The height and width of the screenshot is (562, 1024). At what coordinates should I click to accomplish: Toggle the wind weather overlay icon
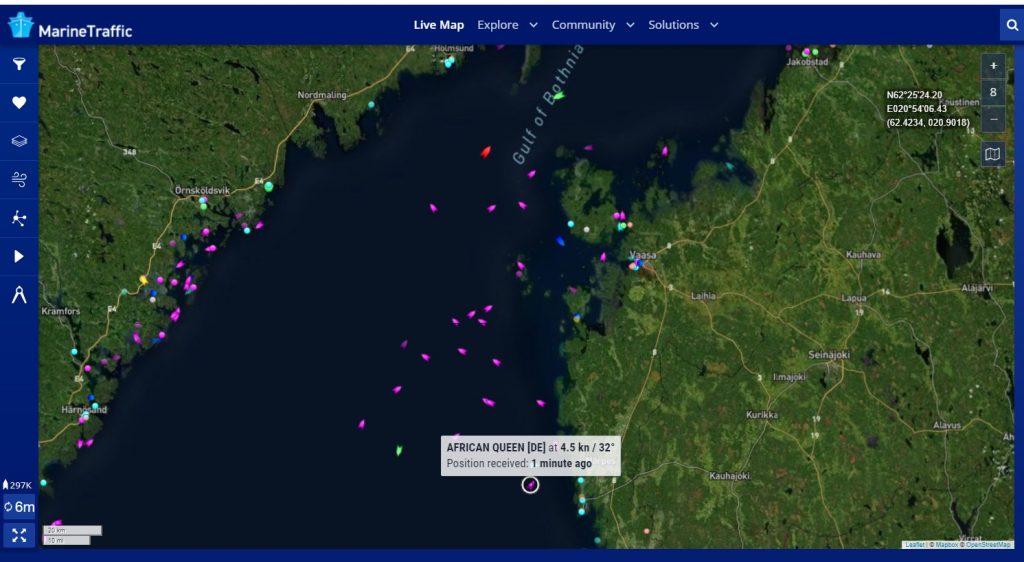click(19, 179)
